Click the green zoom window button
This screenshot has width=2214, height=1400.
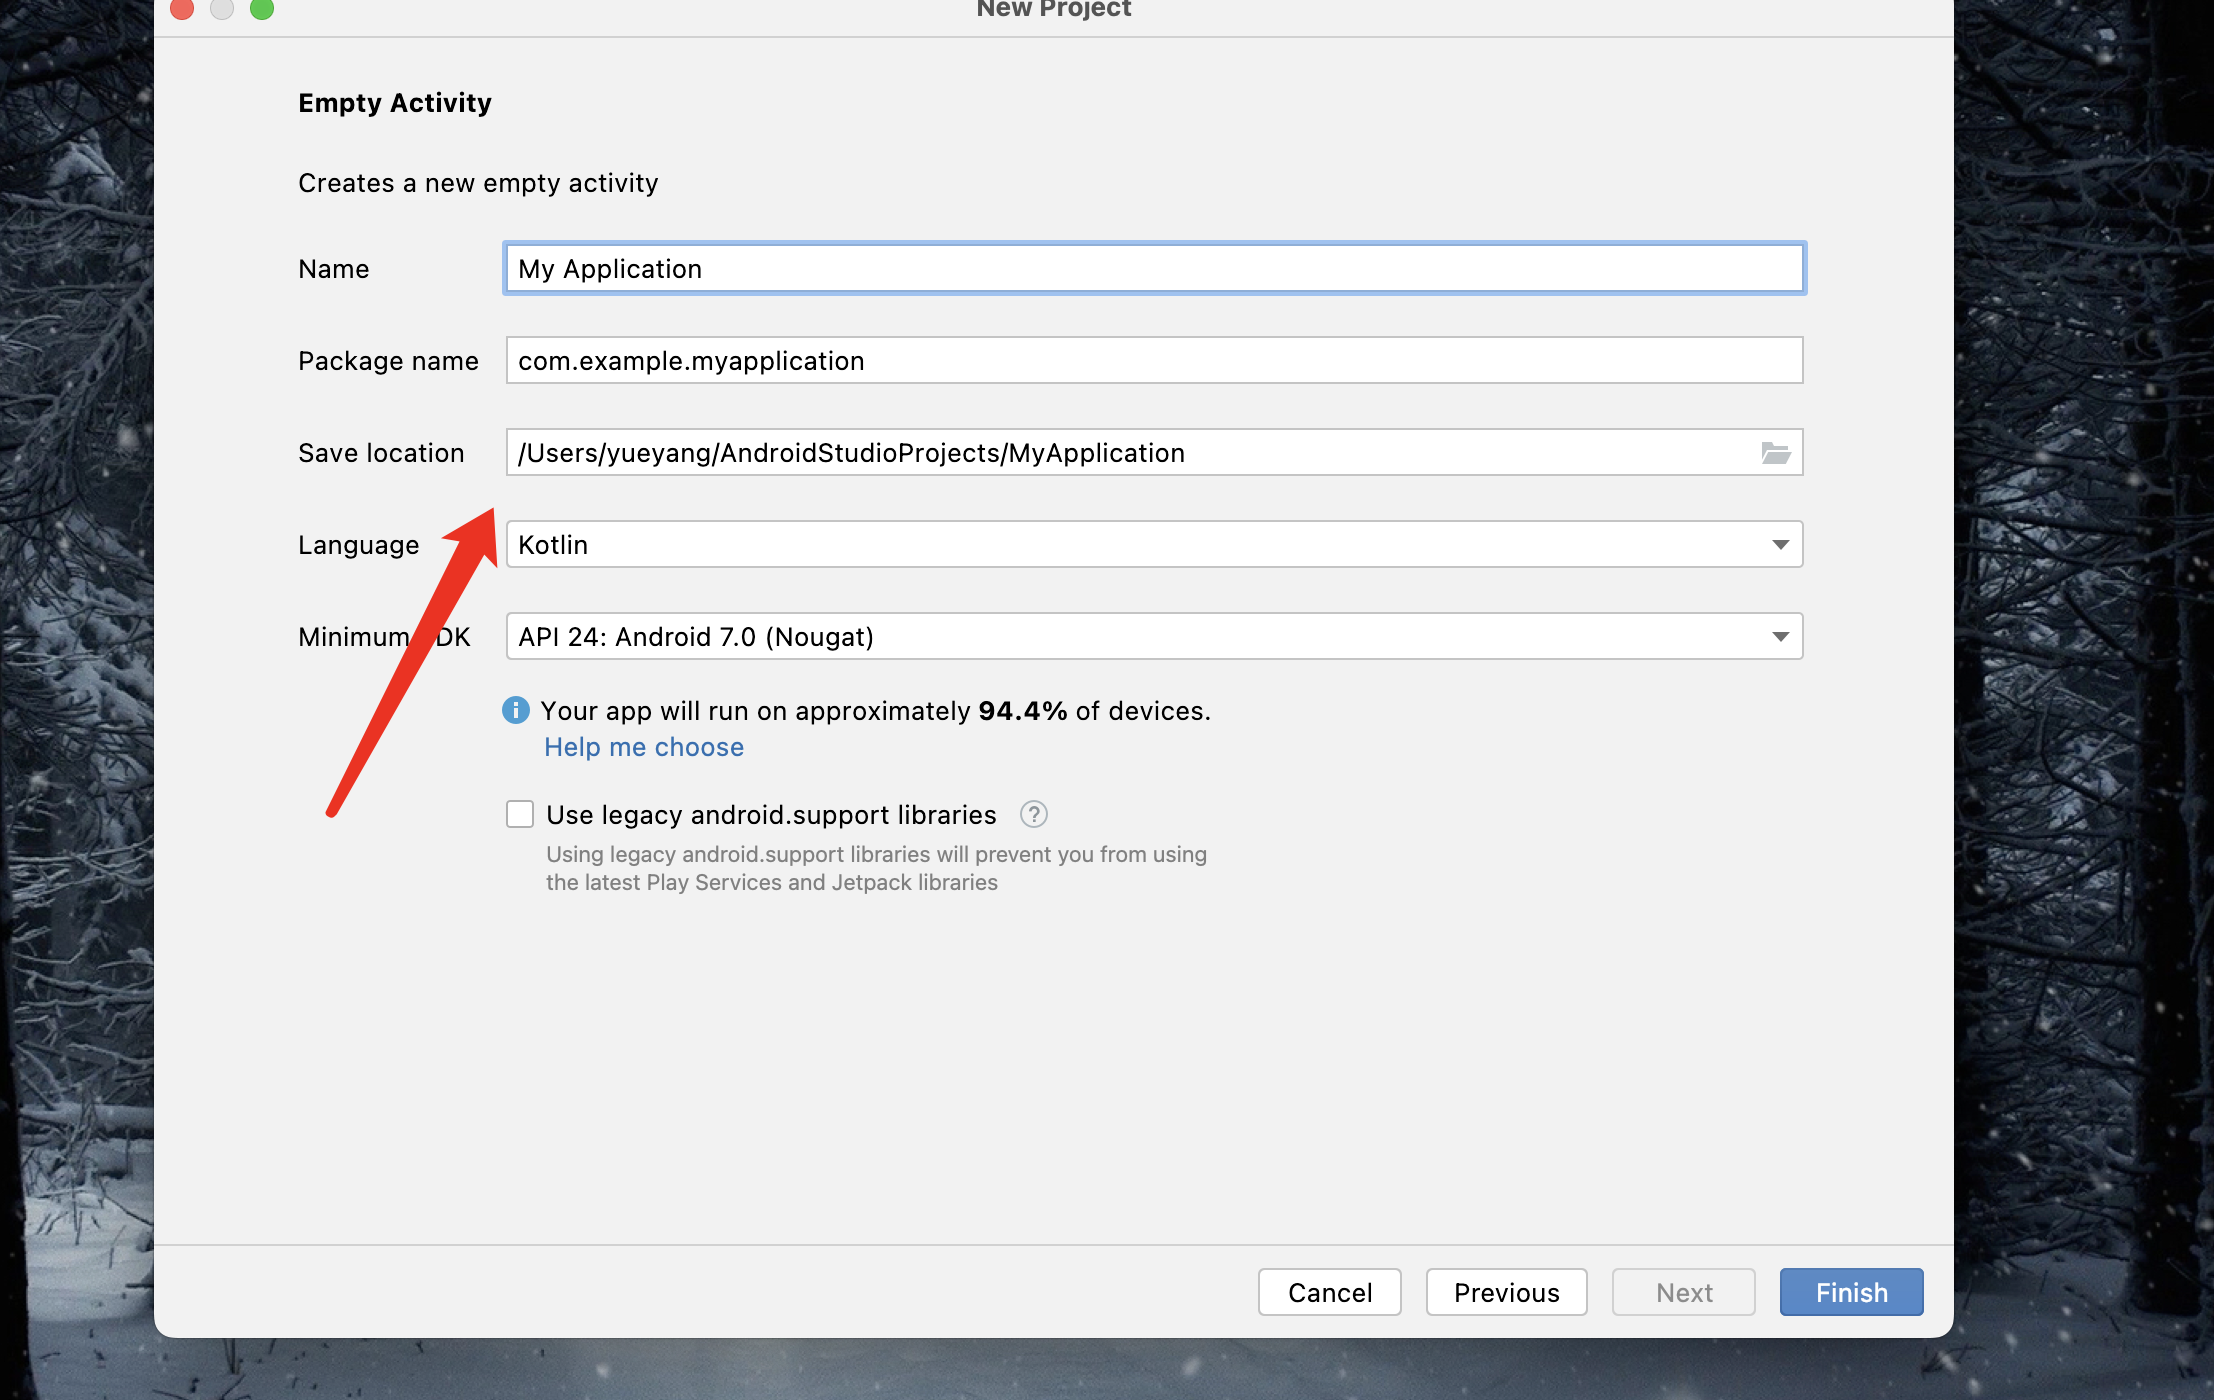[x=262, y=8]
